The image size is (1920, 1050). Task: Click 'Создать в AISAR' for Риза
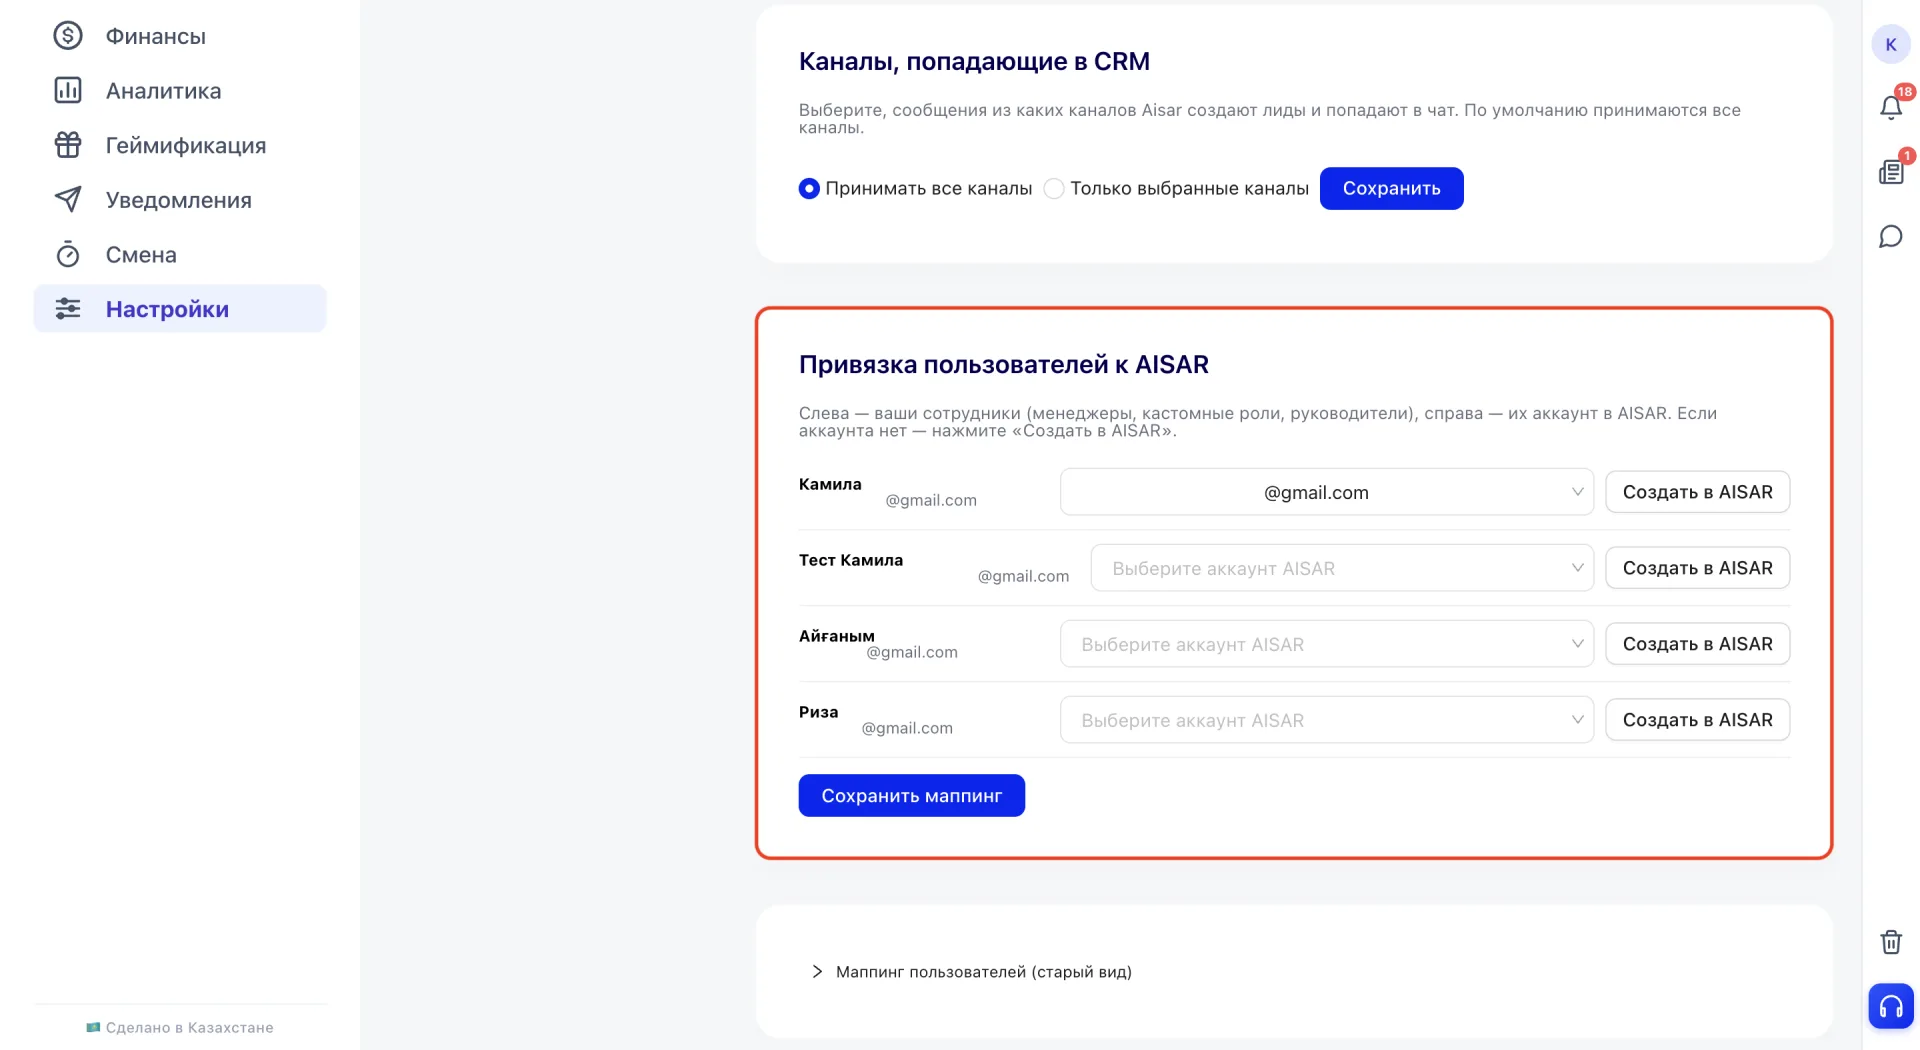[x=1697, y=720]
